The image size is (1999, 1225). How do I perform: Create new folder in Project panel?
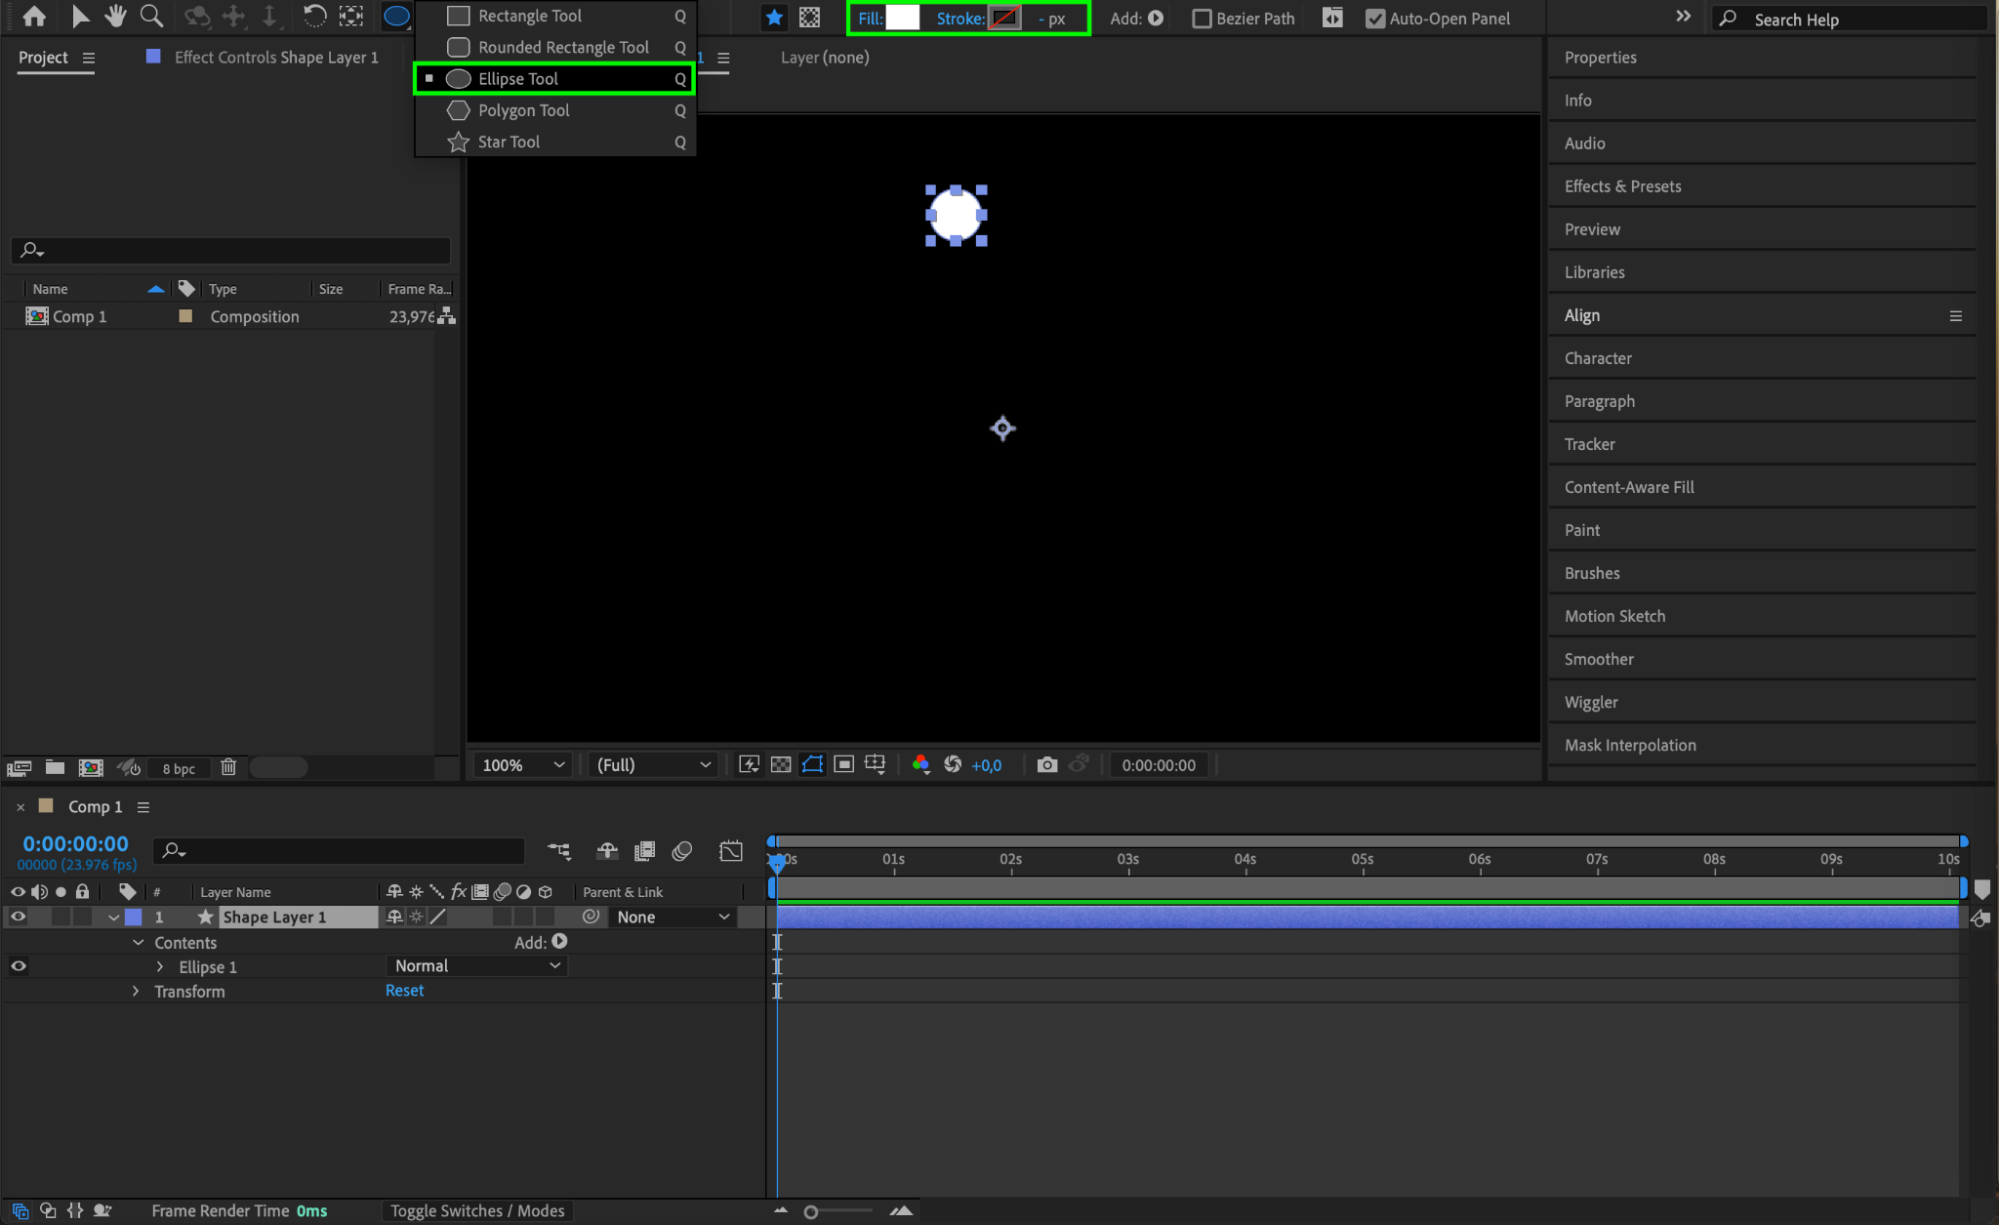tap(55, 767)
